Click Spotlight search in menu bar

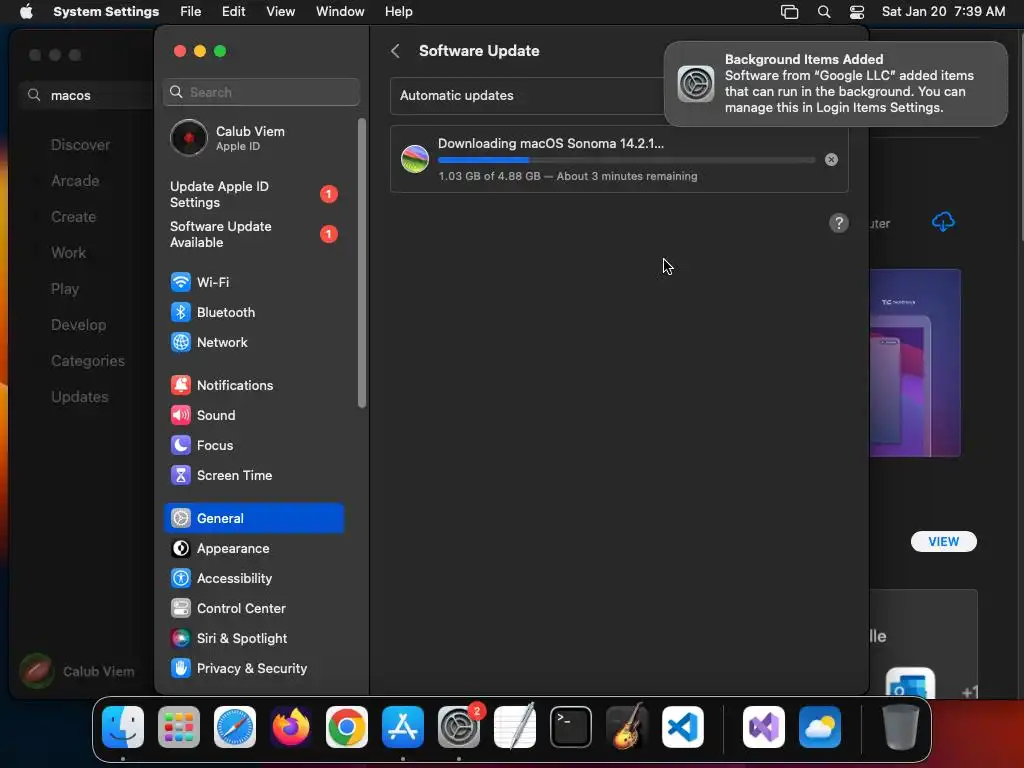pyautogui.click(x=824, y=12)
